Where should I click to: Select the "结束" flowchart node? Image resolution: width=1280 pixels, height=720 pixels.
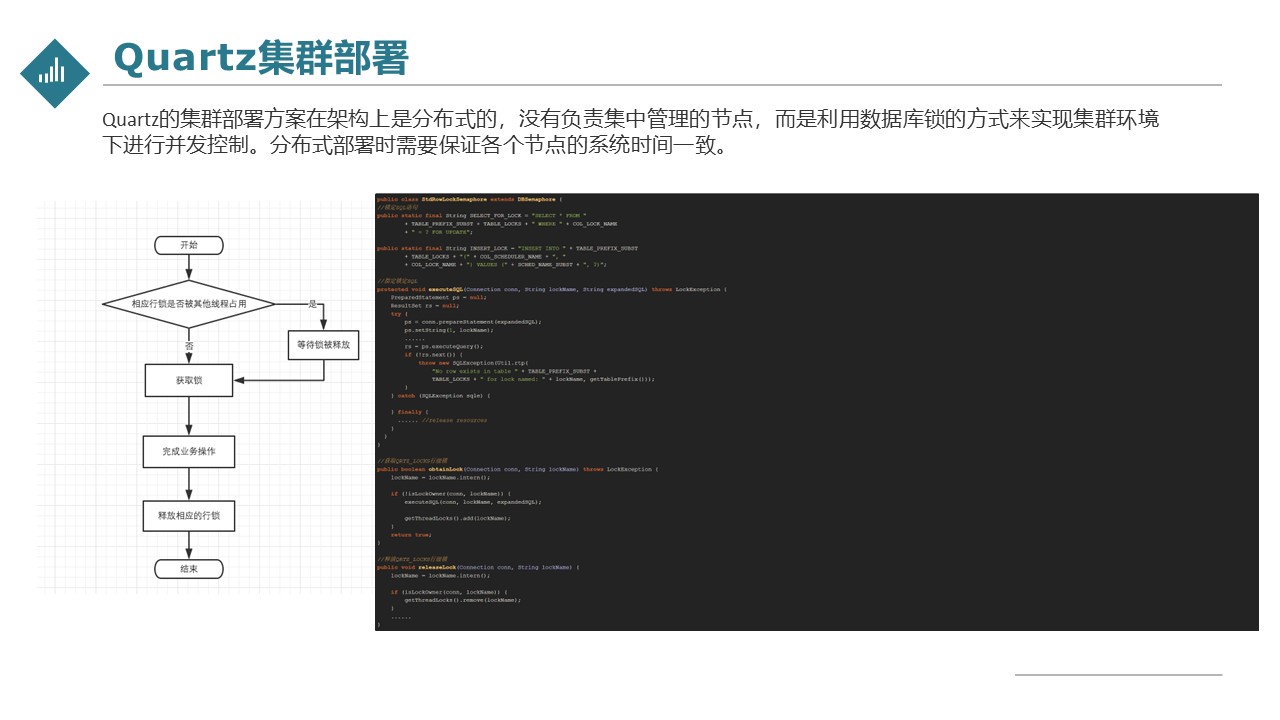[189, 568]
